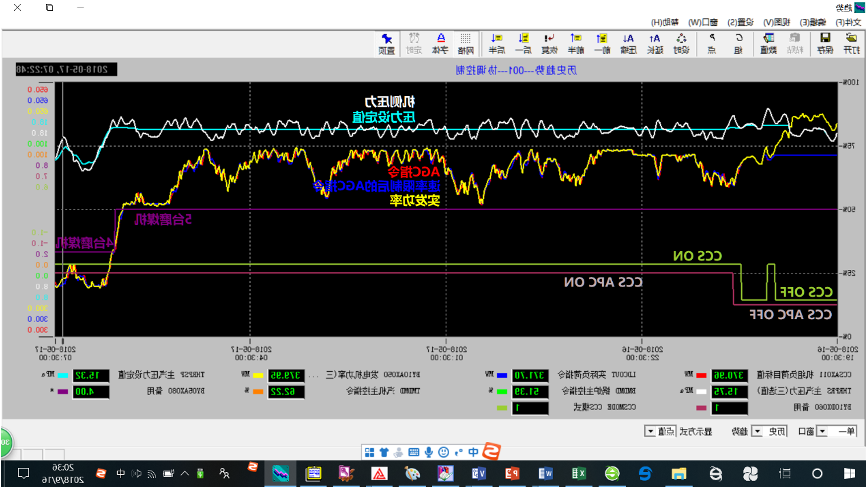This screenshot has height=487, width=866.
Task: Click the 延长 (Extend time) icon
Action: 654,43
